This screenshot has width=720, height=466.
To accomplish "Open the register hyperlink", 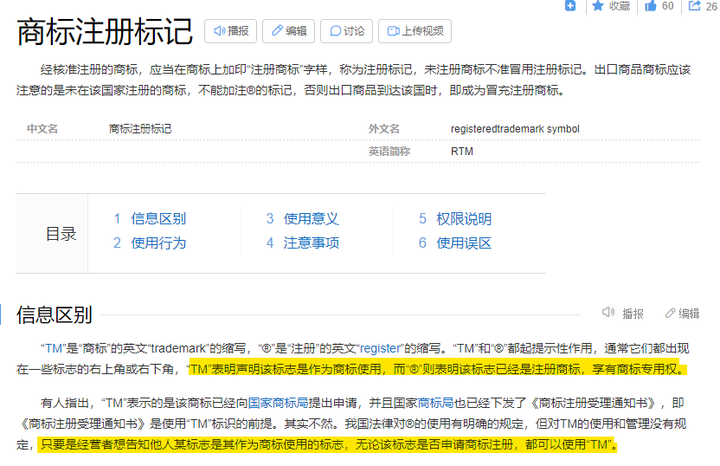I will point(380,348).
